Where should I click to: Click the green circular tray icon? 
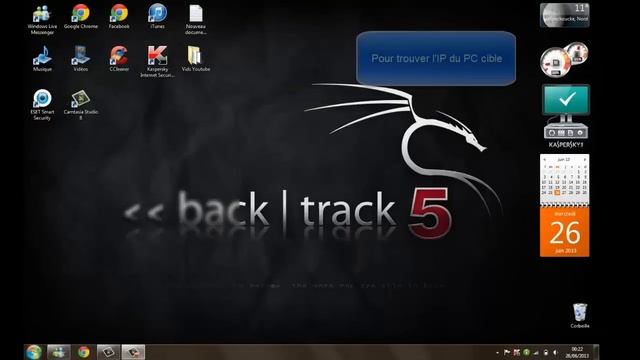click(527, 353)
